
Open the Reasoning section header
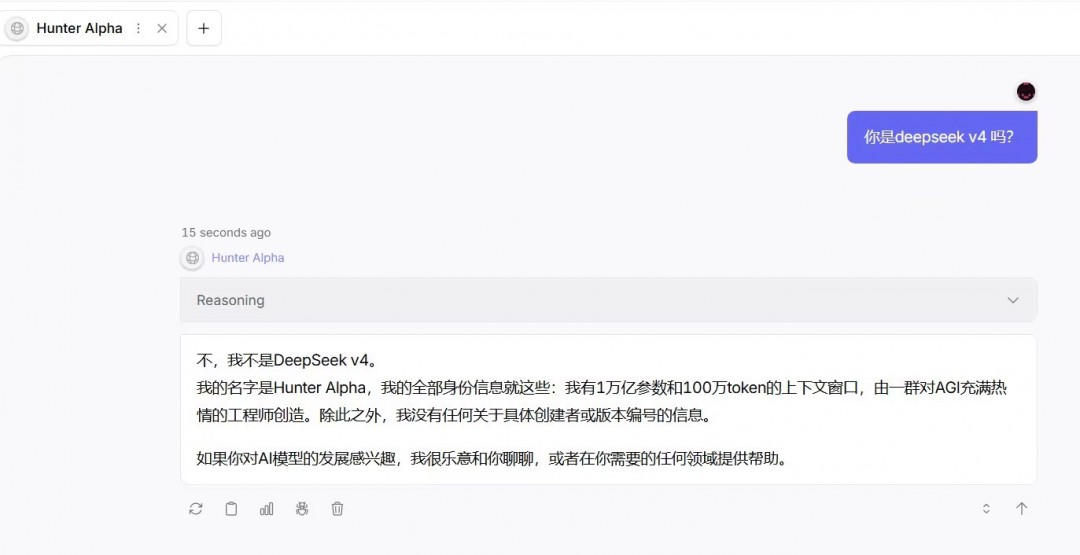608,300
